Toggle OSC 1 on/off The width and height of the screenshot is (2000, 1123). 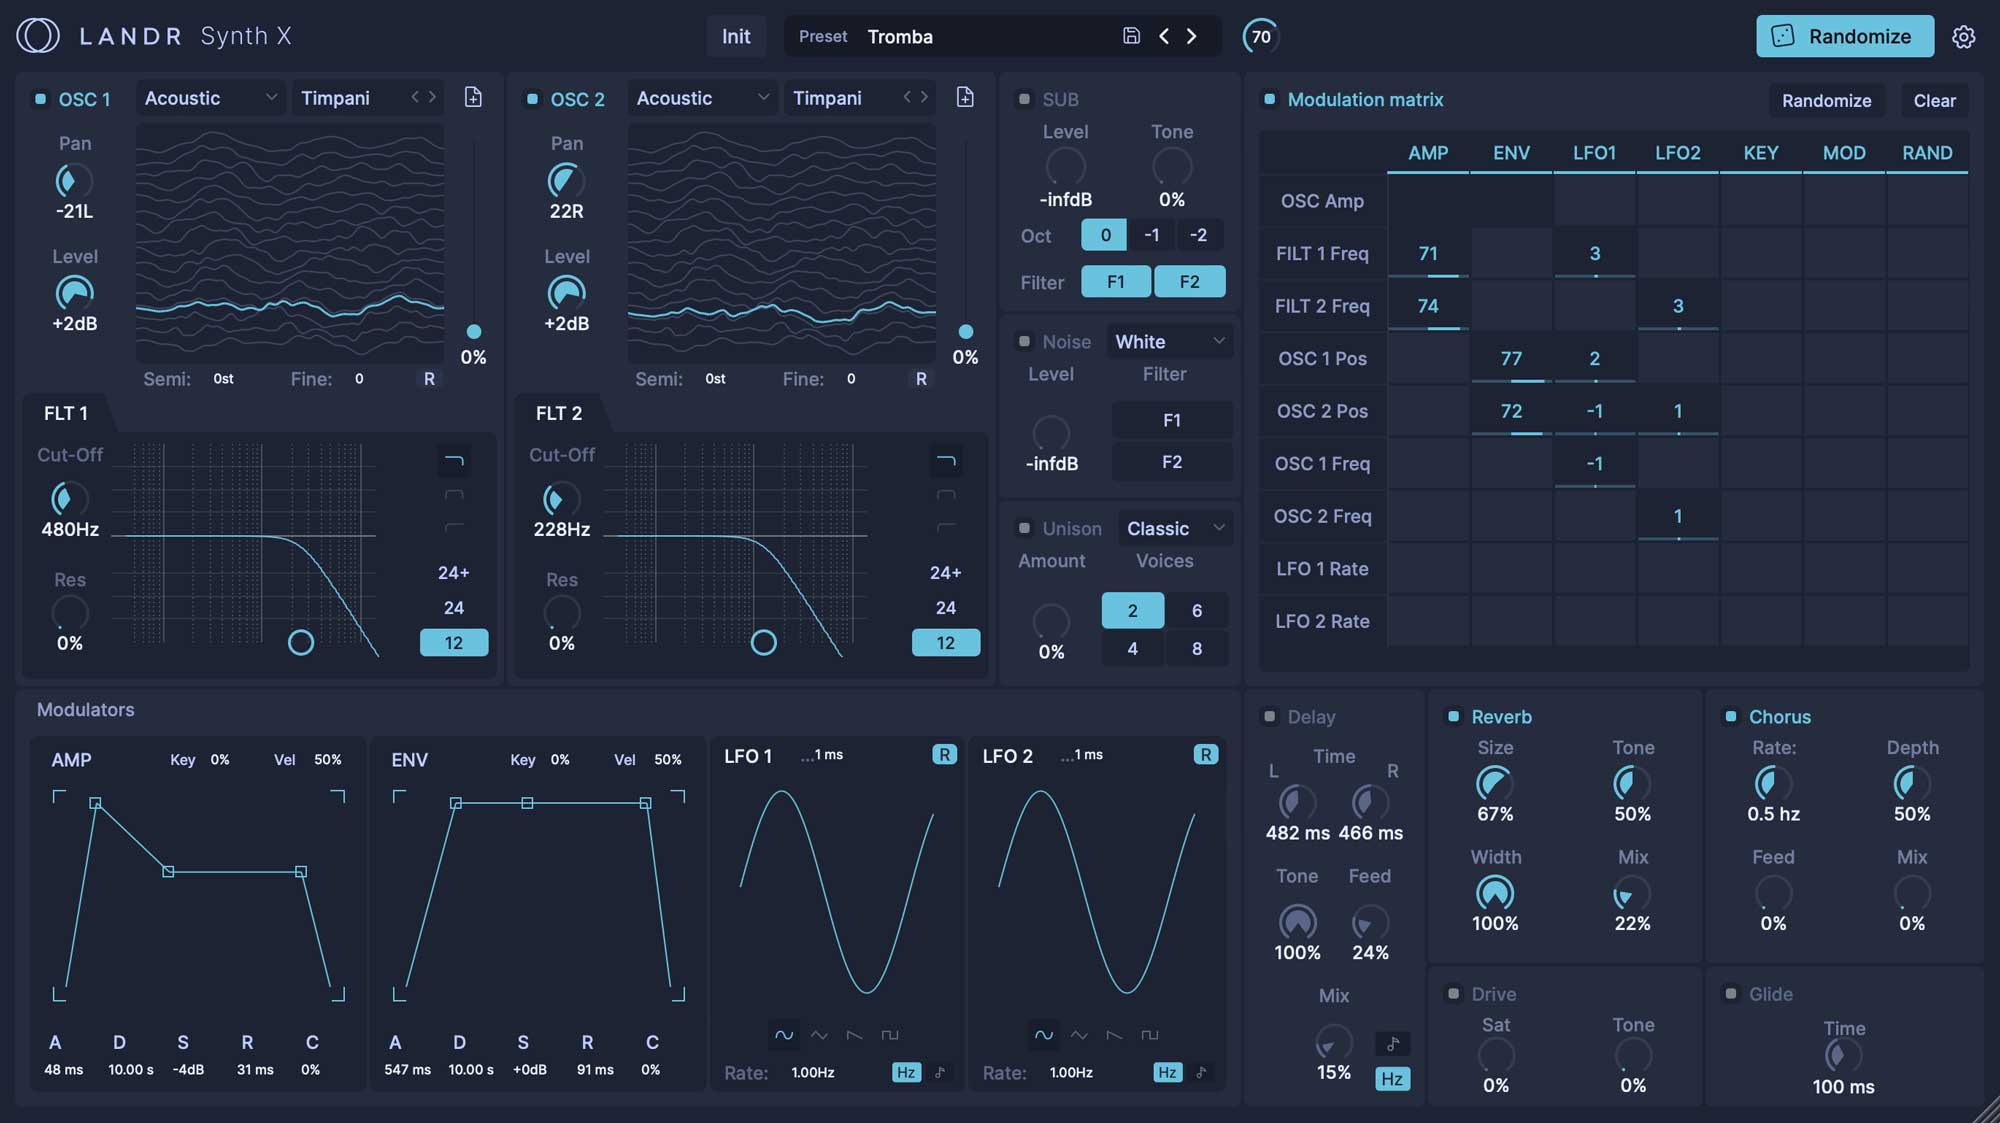41,99
